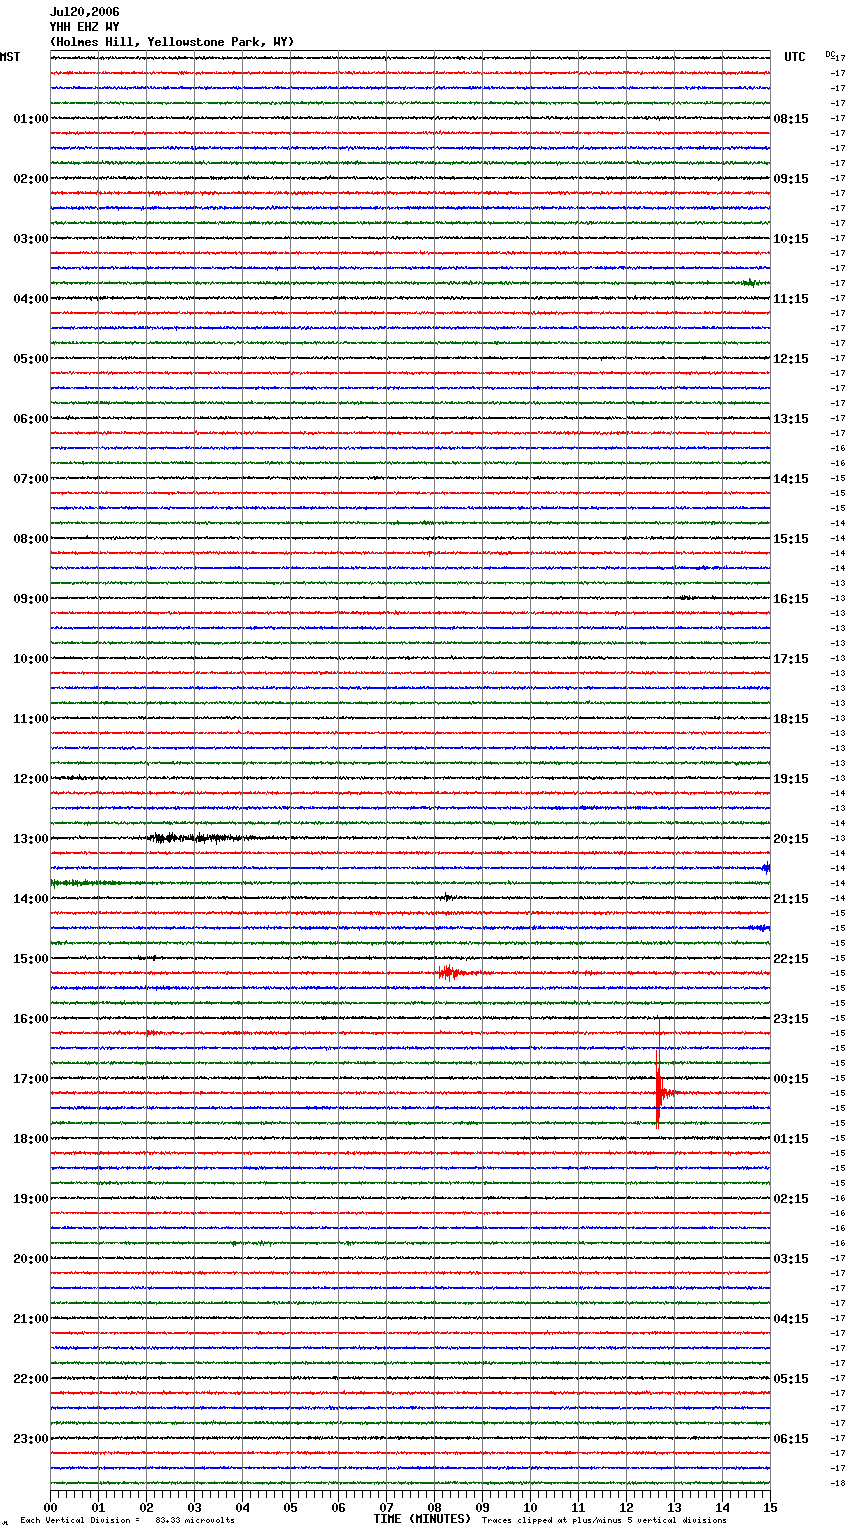Screen dimensions: 850x1534
Task: Select the '10:00' MST row label
Action: (31, 659)
